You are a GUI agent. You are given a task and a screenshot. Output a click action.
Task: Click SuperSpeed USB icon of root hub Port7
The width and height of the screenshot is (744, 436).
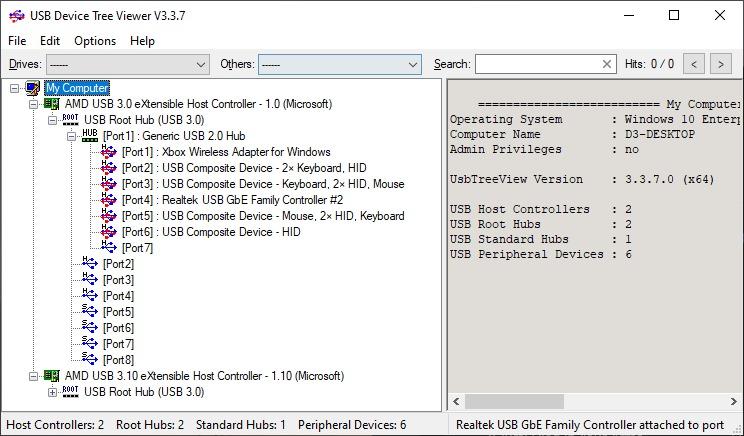(90, 344)
